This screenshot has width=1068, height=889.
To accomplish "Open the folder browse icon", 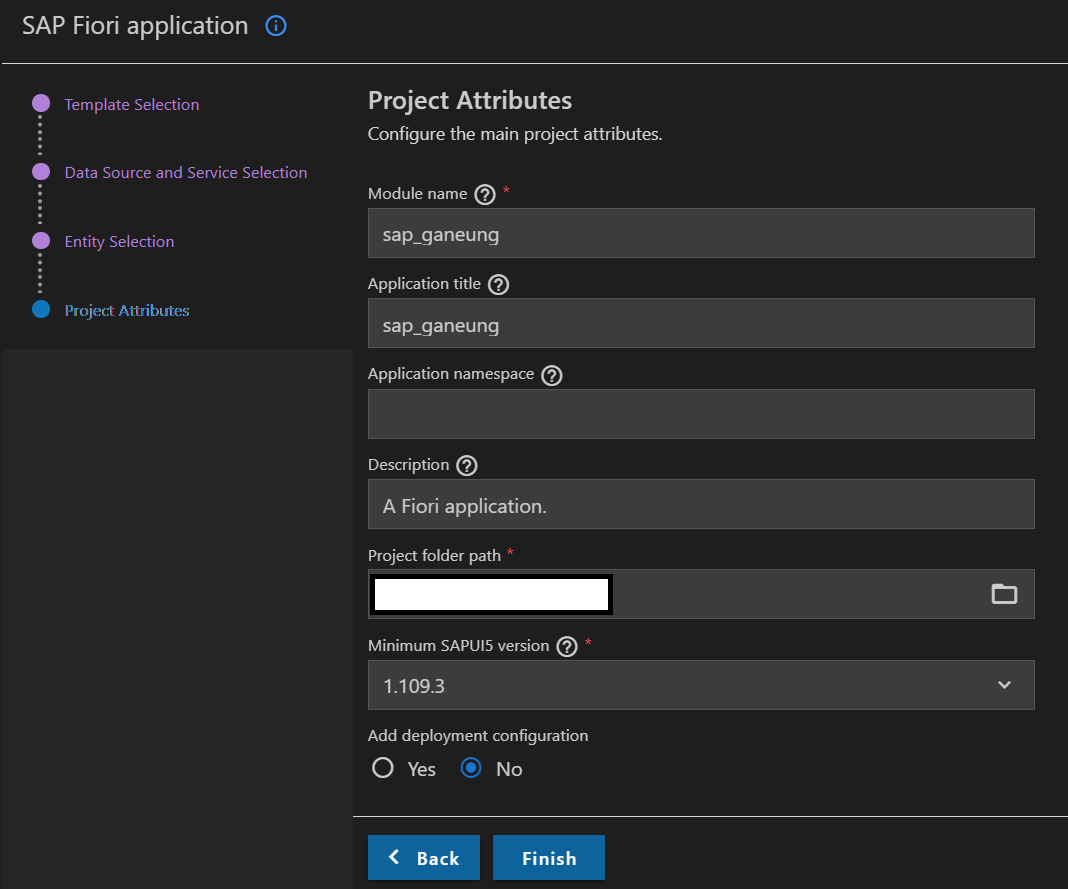I will click(x=1004, y=594).
